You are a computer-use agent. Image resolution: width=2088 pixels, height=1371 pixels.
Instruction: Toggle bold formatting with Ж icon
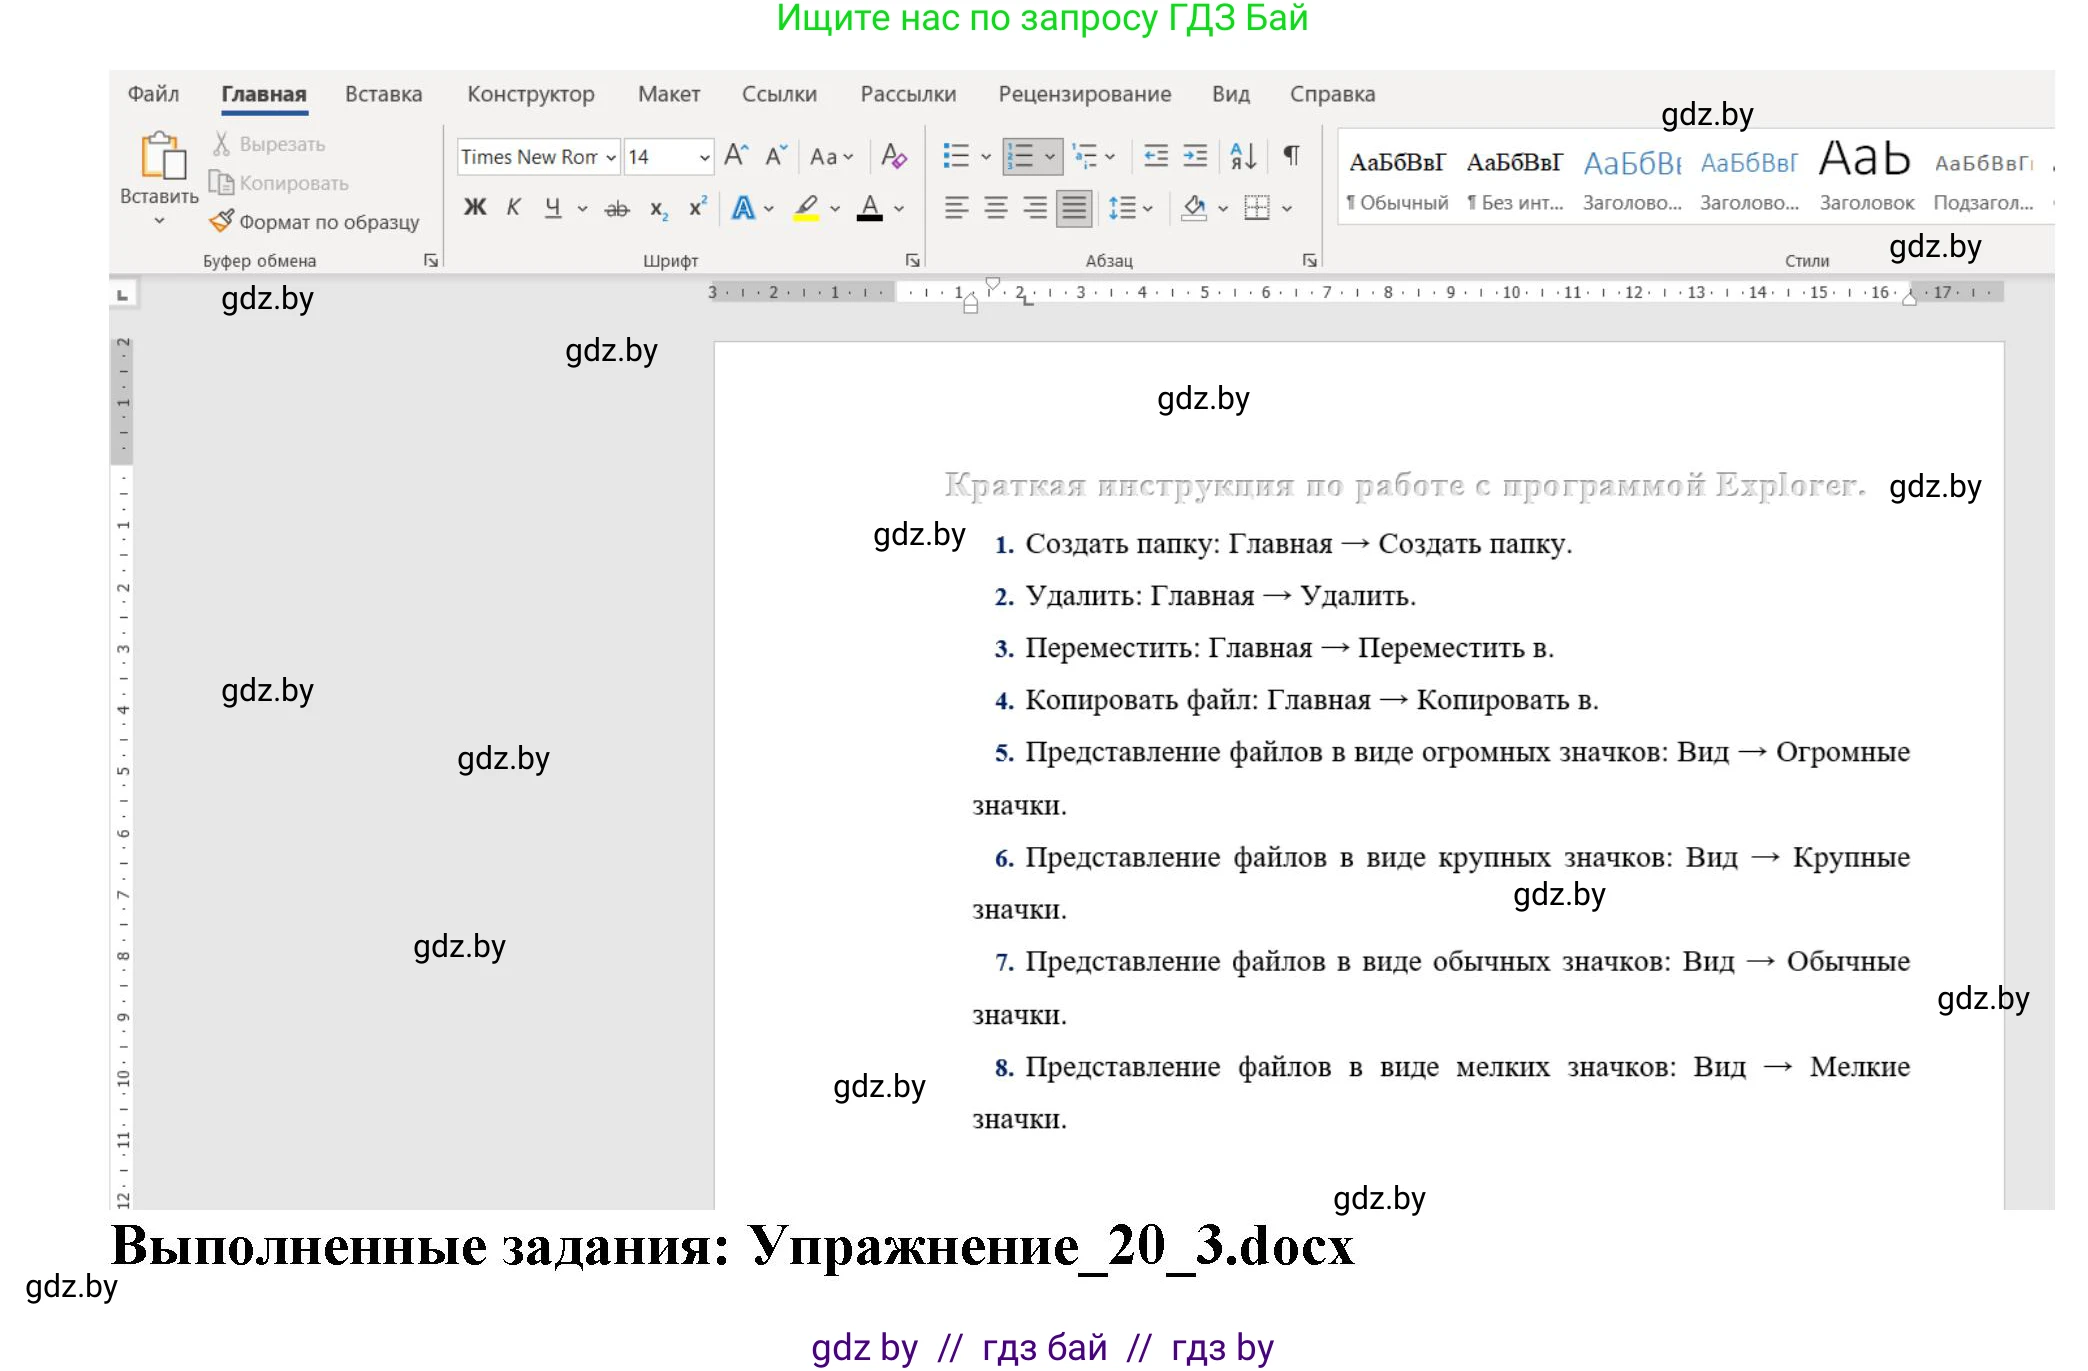474,207
